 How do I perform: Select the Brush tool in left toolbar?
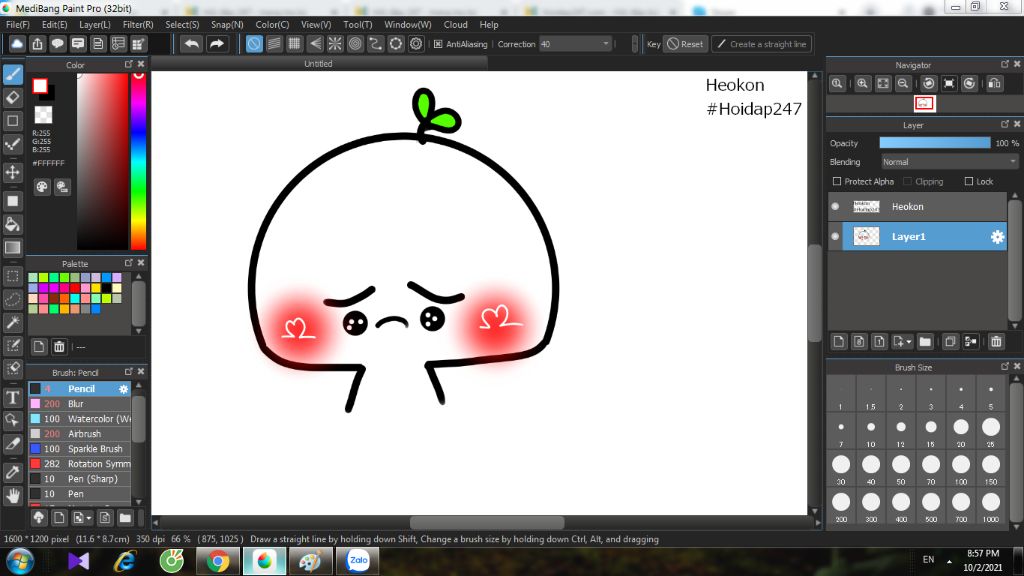coord(12,74)
